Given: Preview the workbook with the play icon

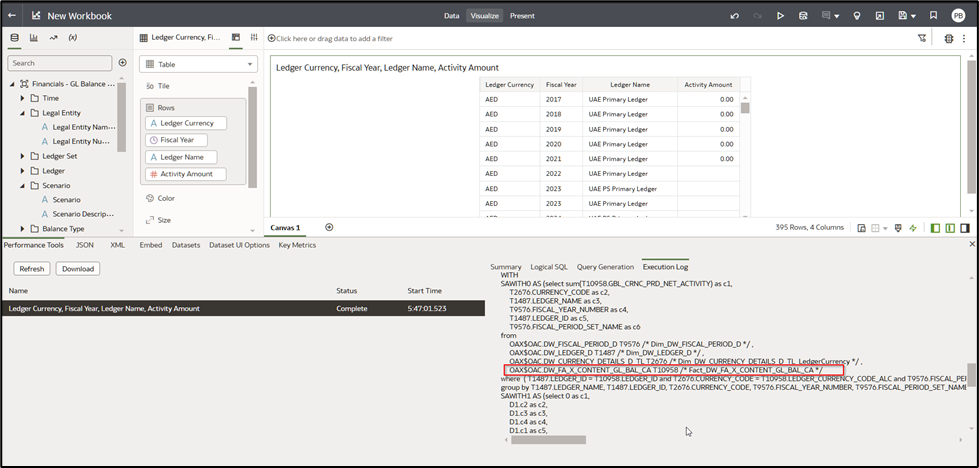Looking at the screenshot, I should (780, 16).
